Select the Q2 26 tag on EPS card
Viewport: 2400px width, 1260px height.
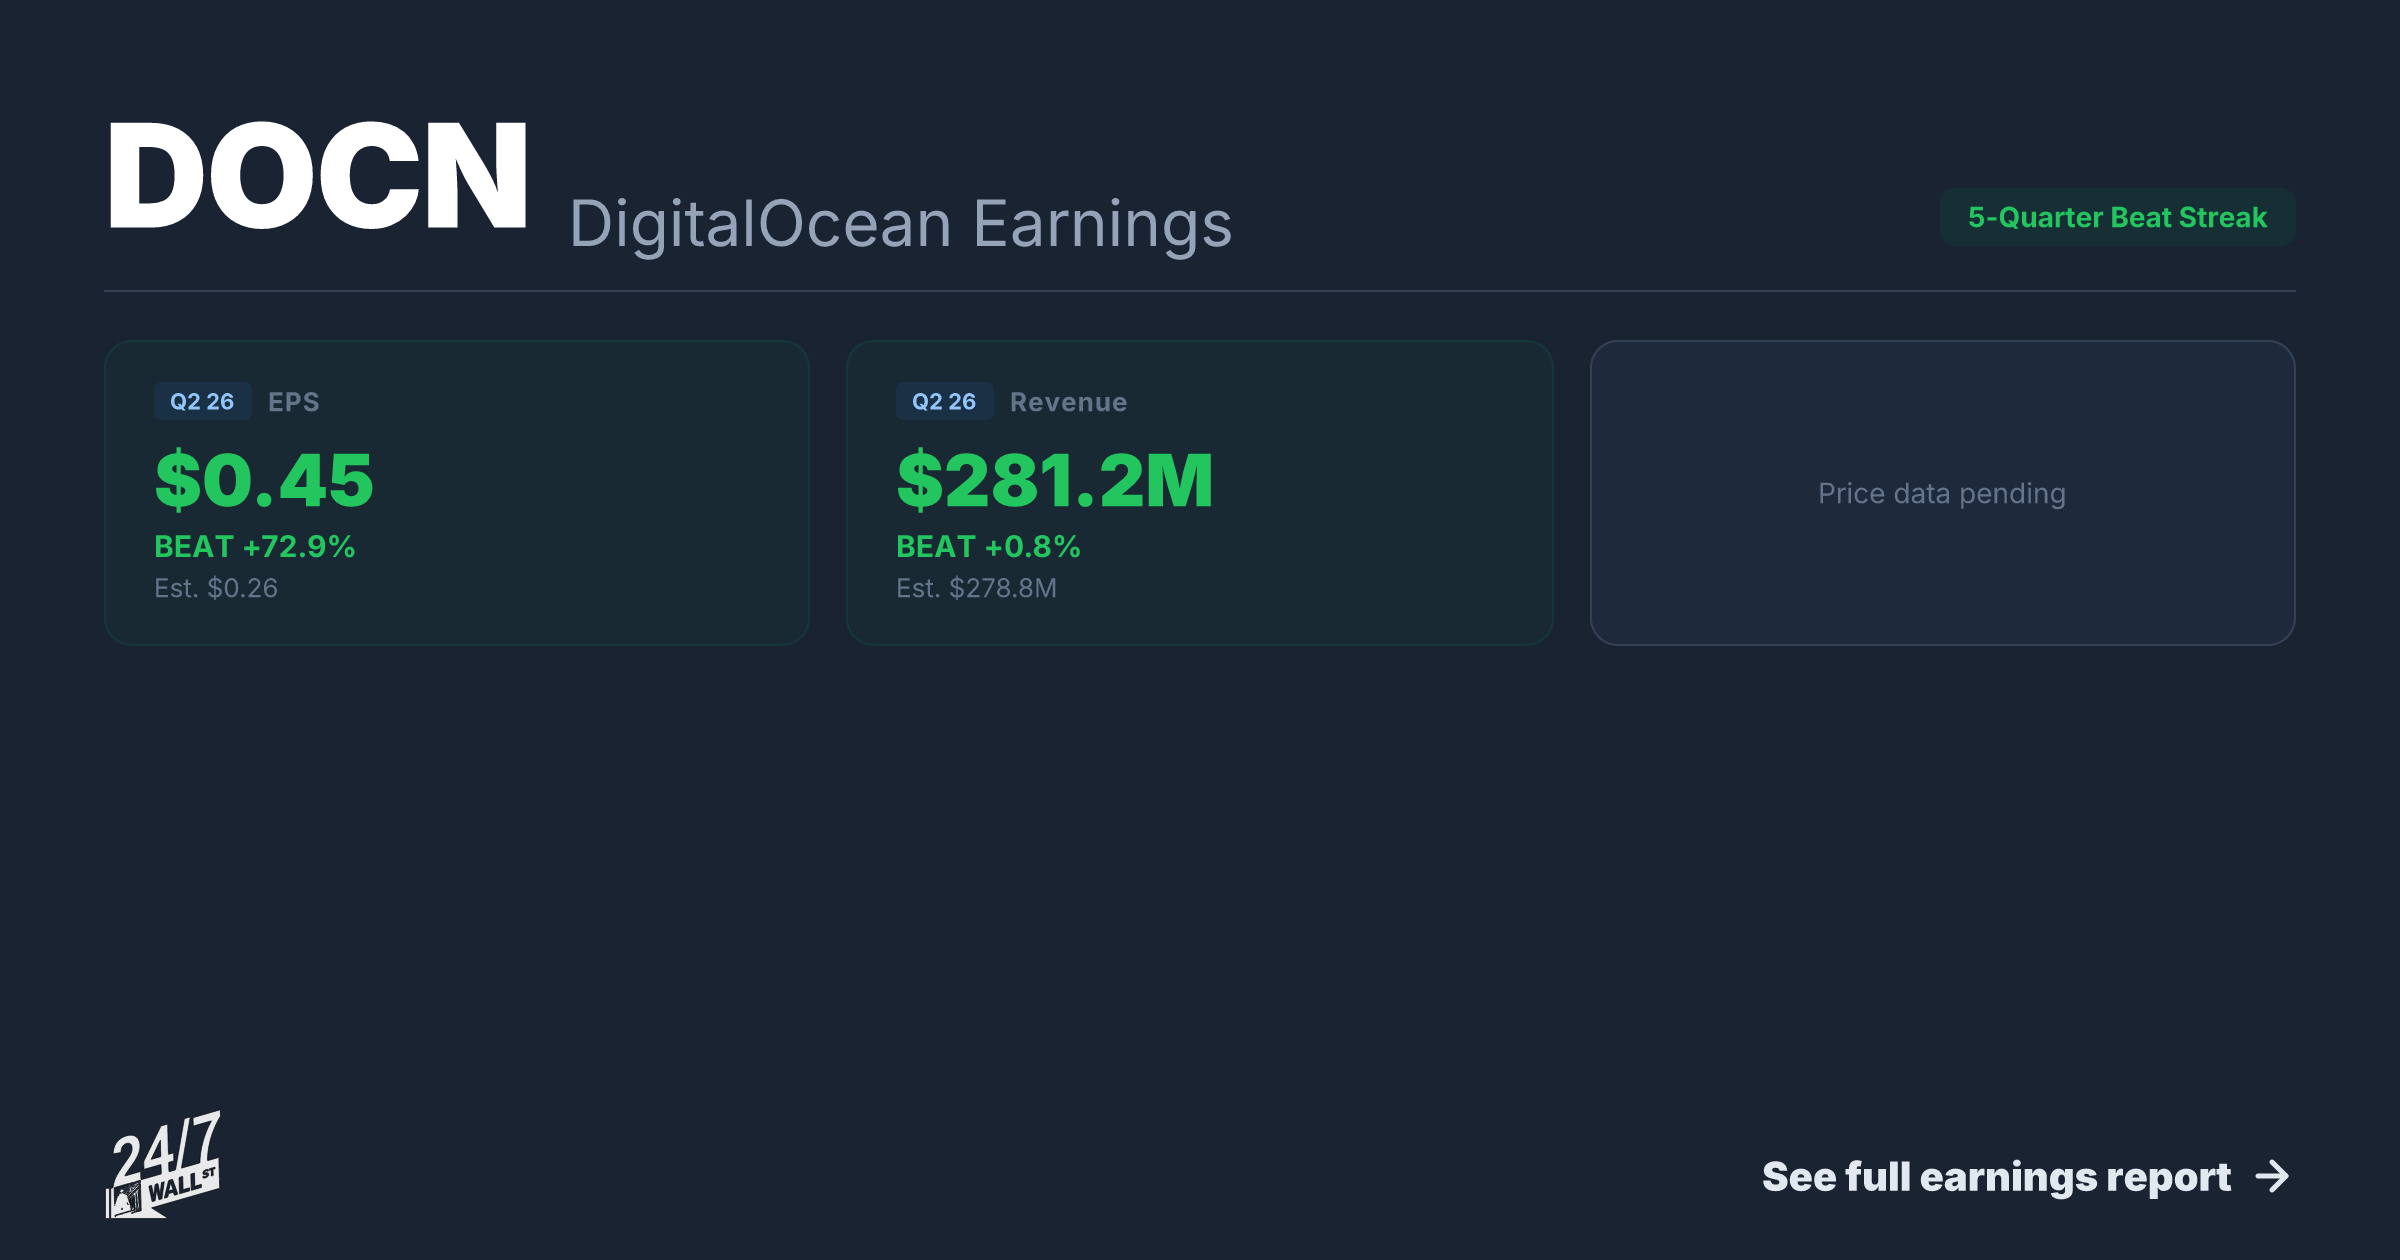(202, 401)
